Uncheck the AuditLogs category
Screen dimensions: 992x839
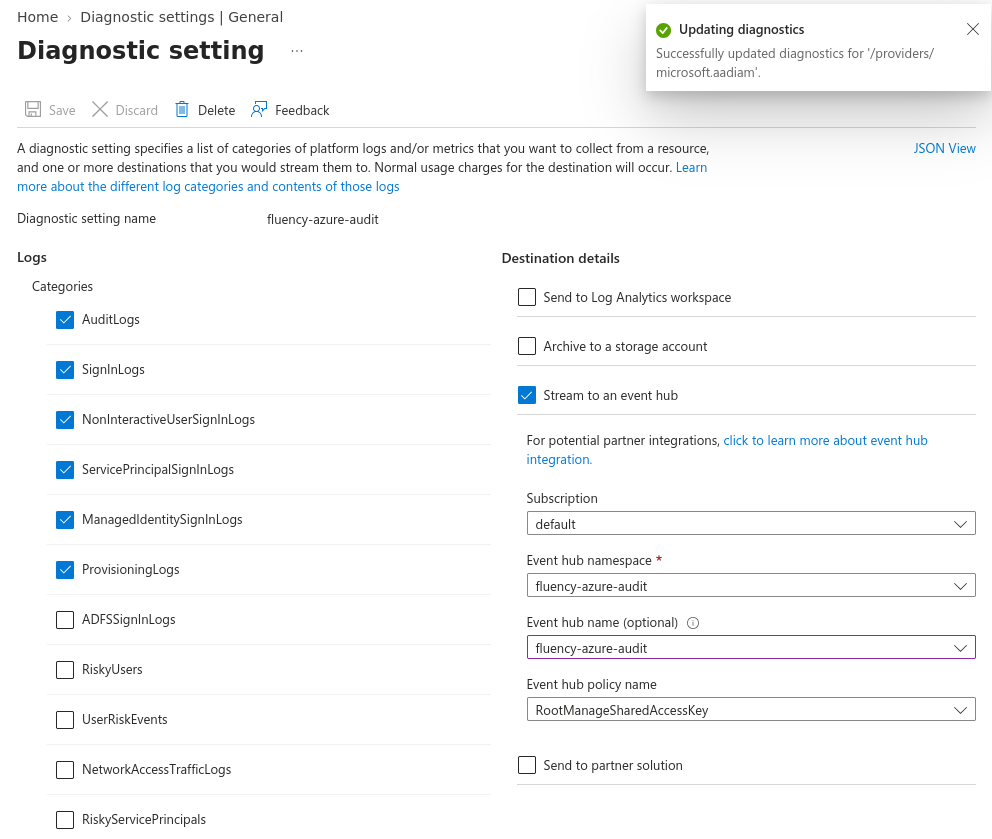[x=65, y=320]
